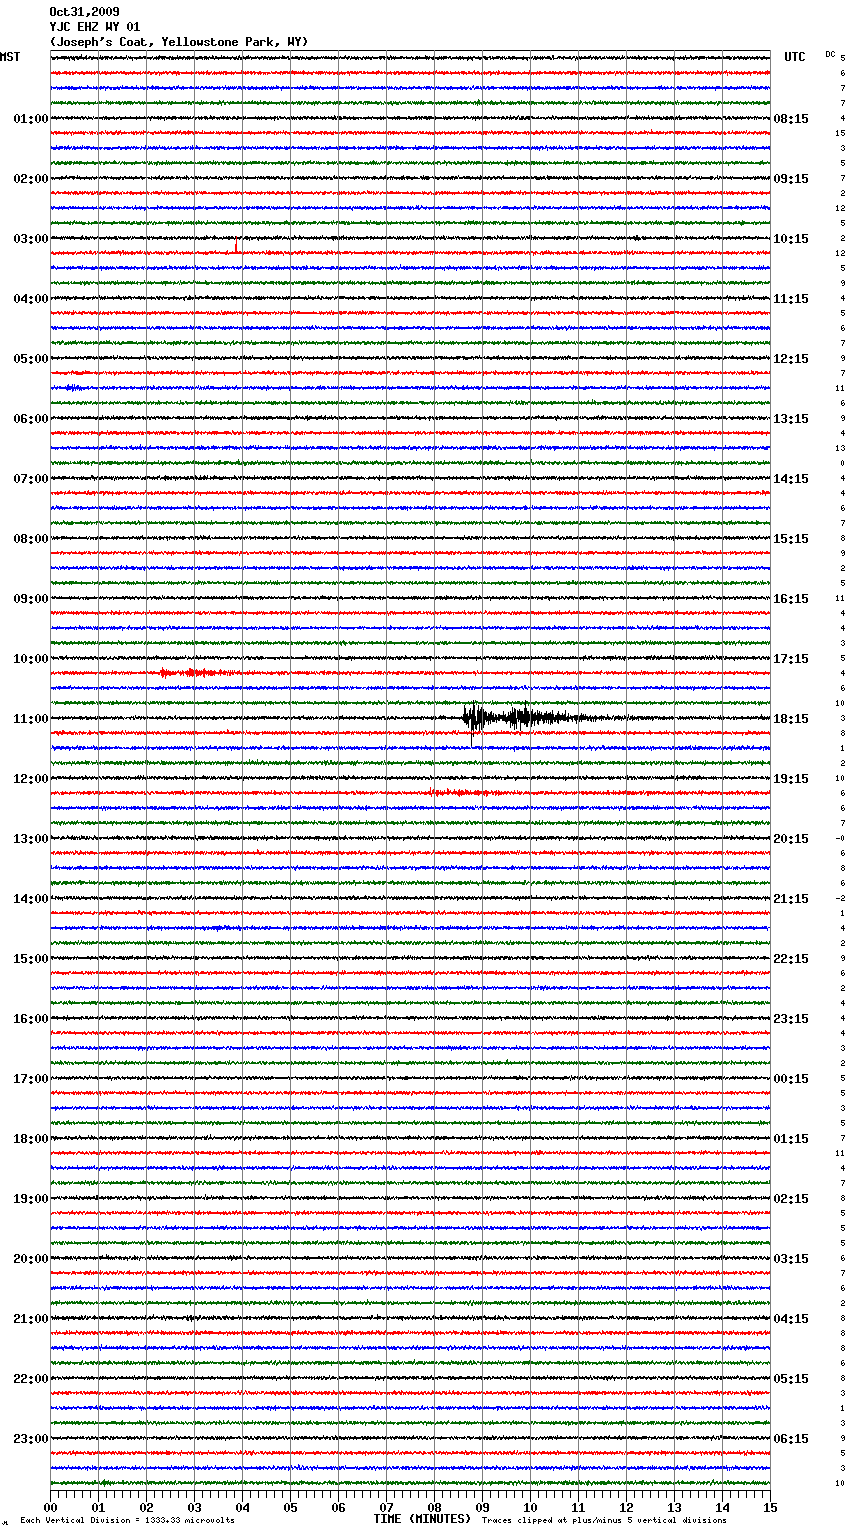The width and height of the screenshot is (850, 1534).
Task: Select the 20:00 MST time label
Action: (31, 1259)
